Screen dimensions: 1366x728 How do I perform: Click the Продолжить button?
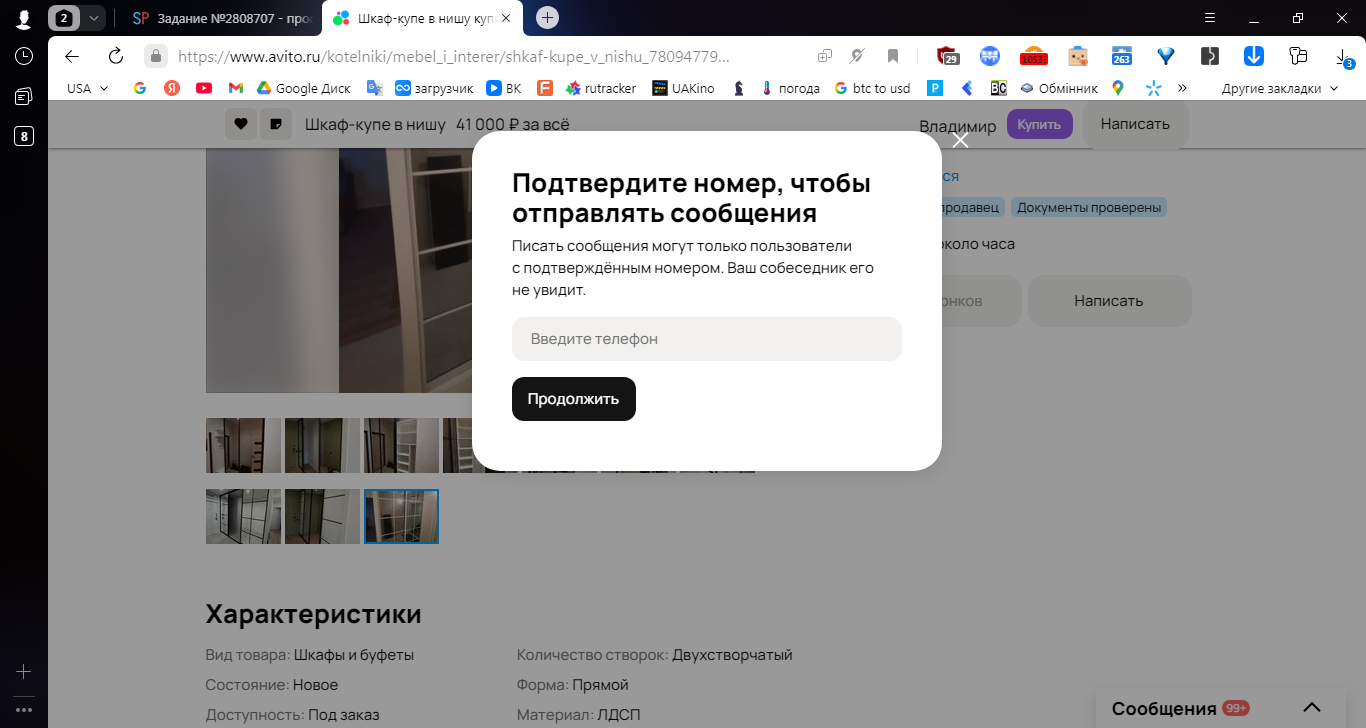click(574, 399)
